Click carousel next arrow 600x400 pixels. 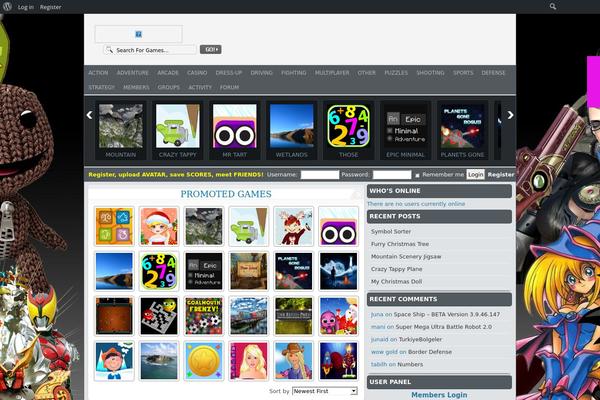(510, 115)
